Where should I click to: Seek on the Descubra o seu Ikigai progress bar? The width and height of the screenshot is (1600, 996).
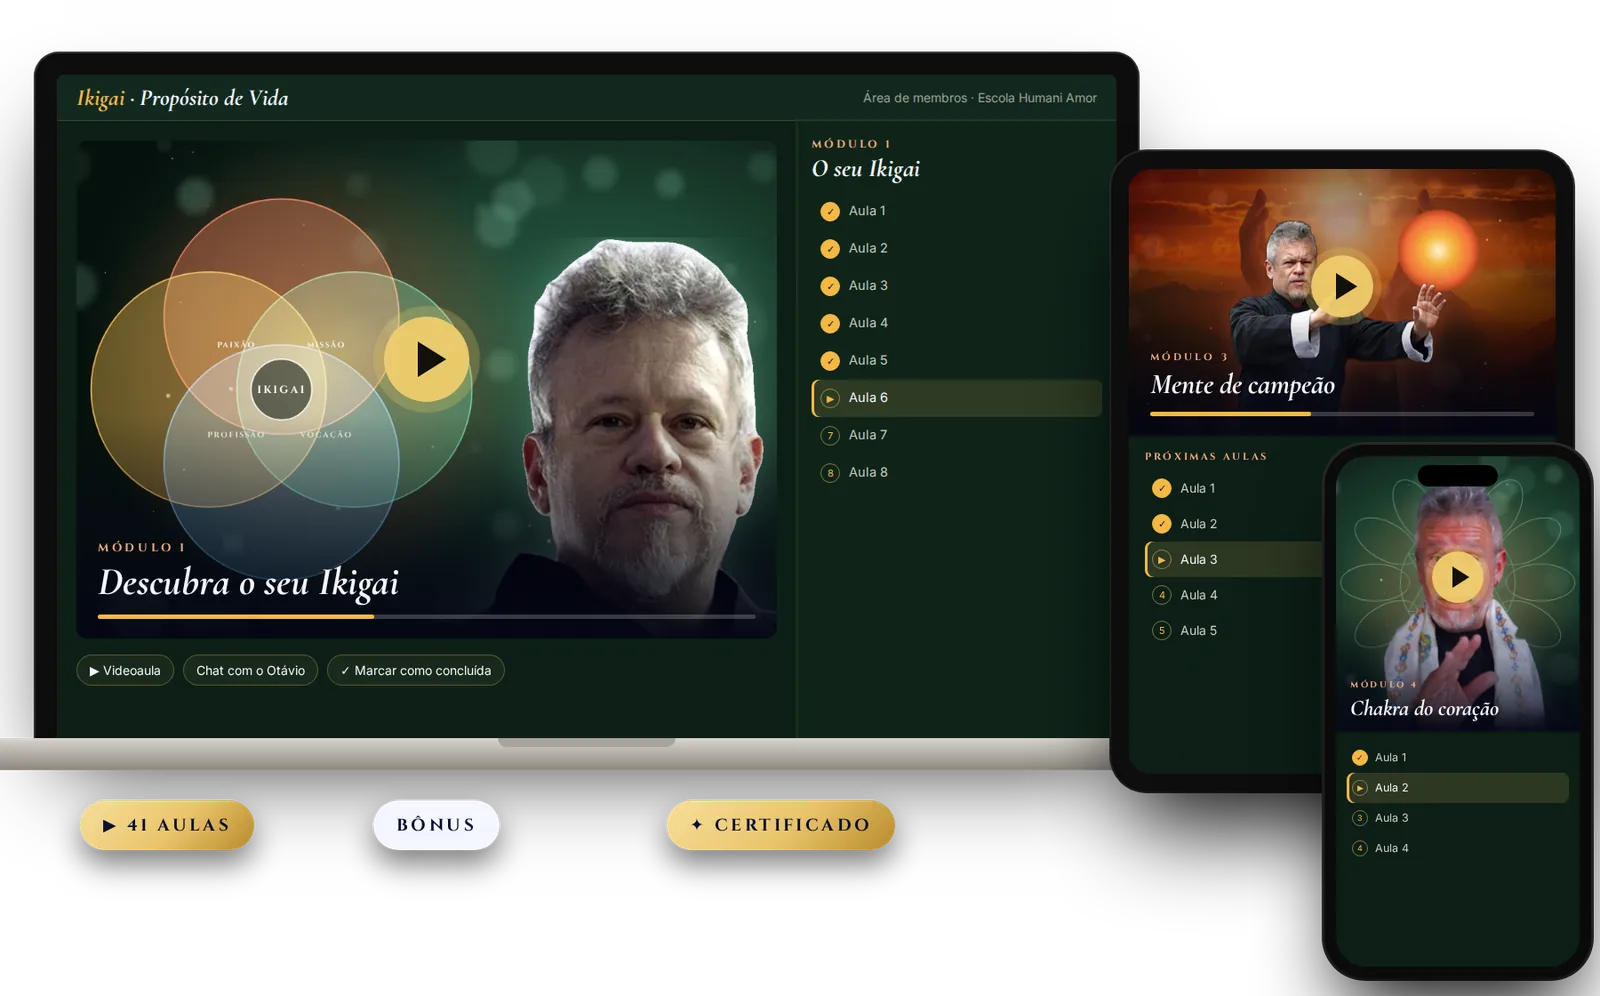(427, 616)
